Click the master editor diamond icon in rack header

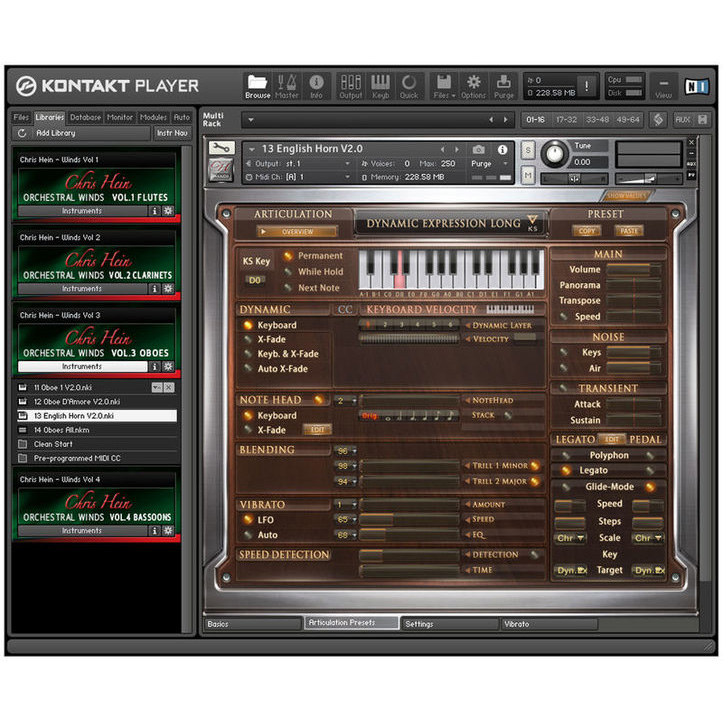coord(658,120)
